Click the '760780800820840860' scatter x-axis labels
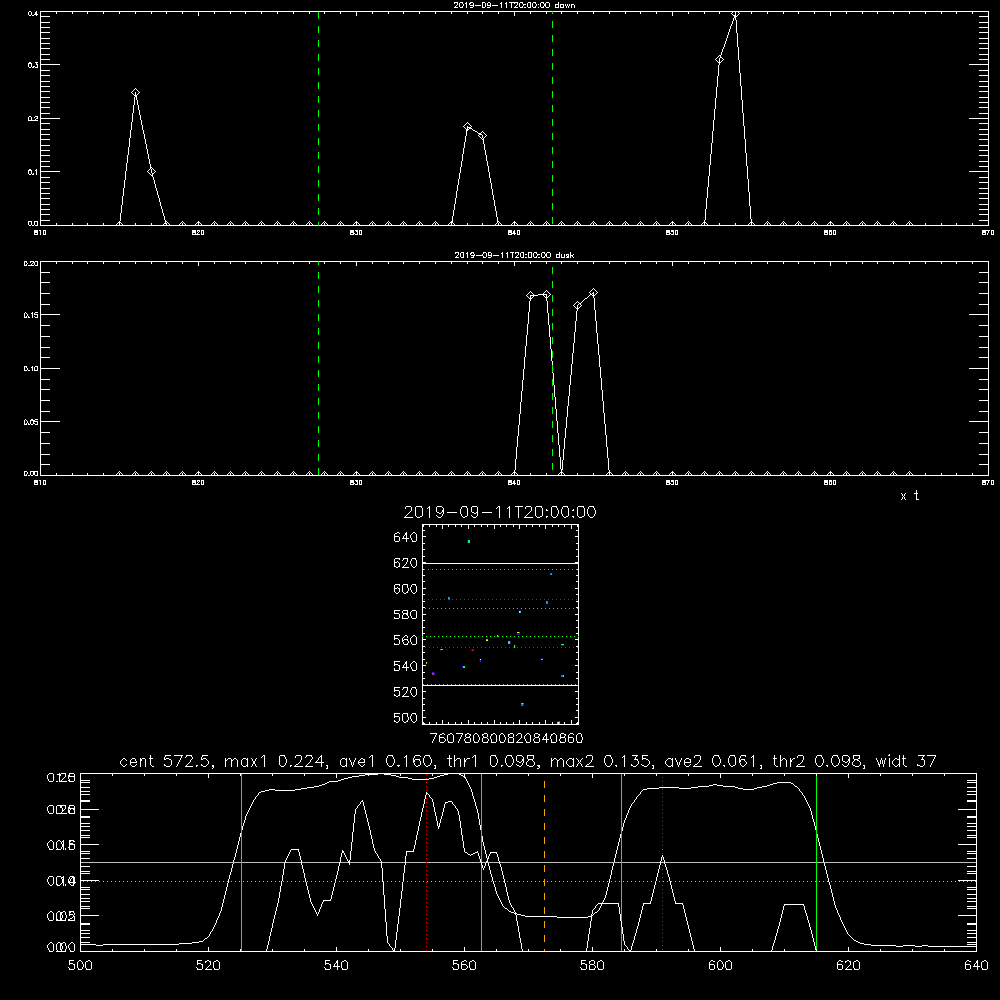 point(507,739)
